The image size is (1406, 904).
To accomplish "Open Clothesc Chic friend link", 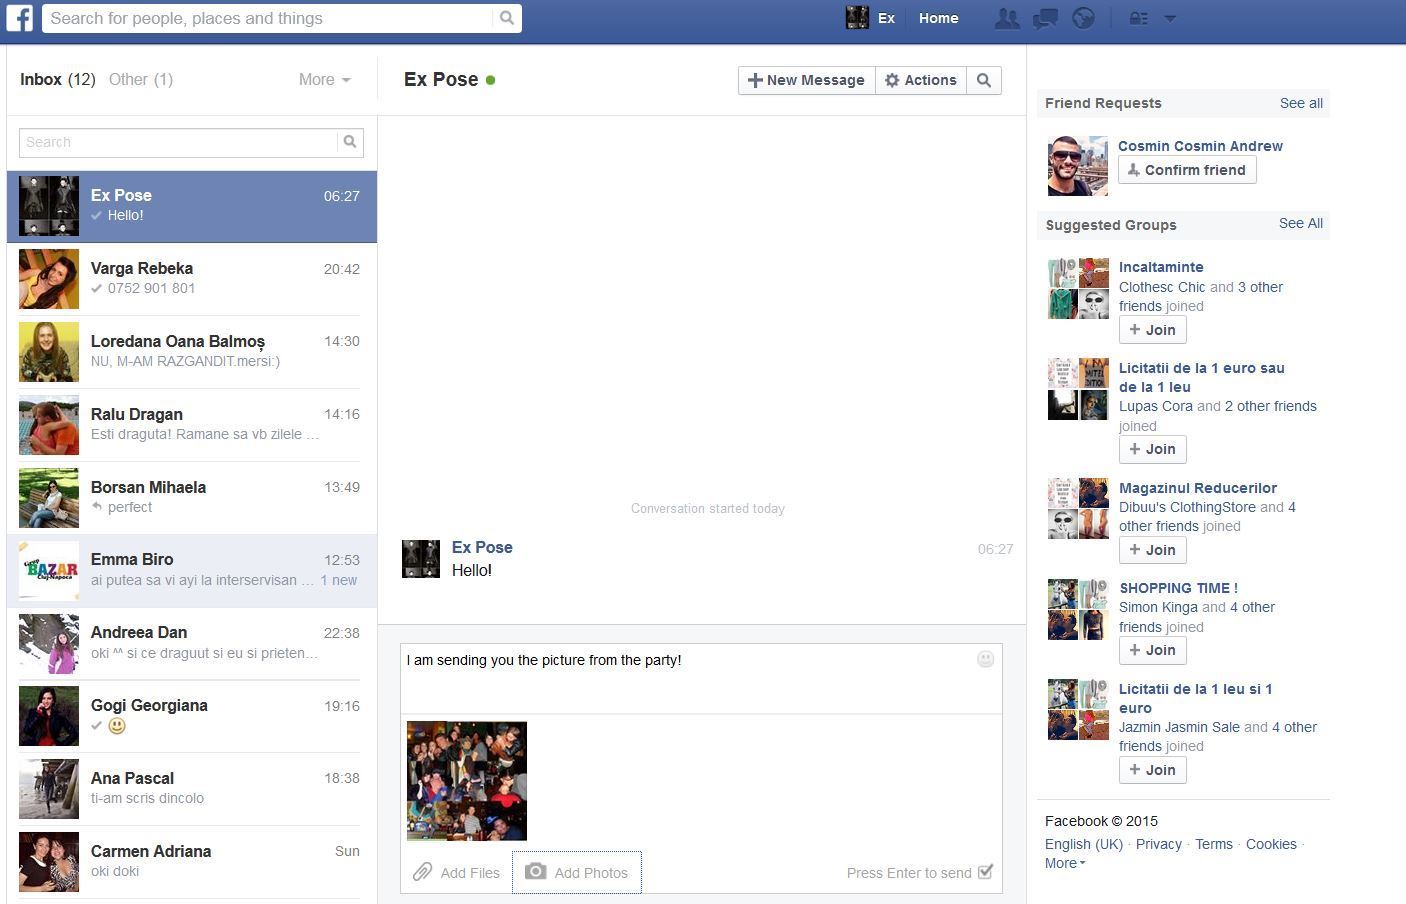I will click(1162, 287).
